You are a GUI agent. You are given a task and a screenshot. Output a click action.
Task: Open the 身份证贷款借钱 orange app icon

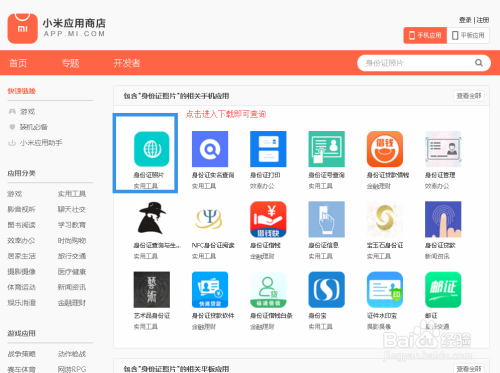point(385,149)
